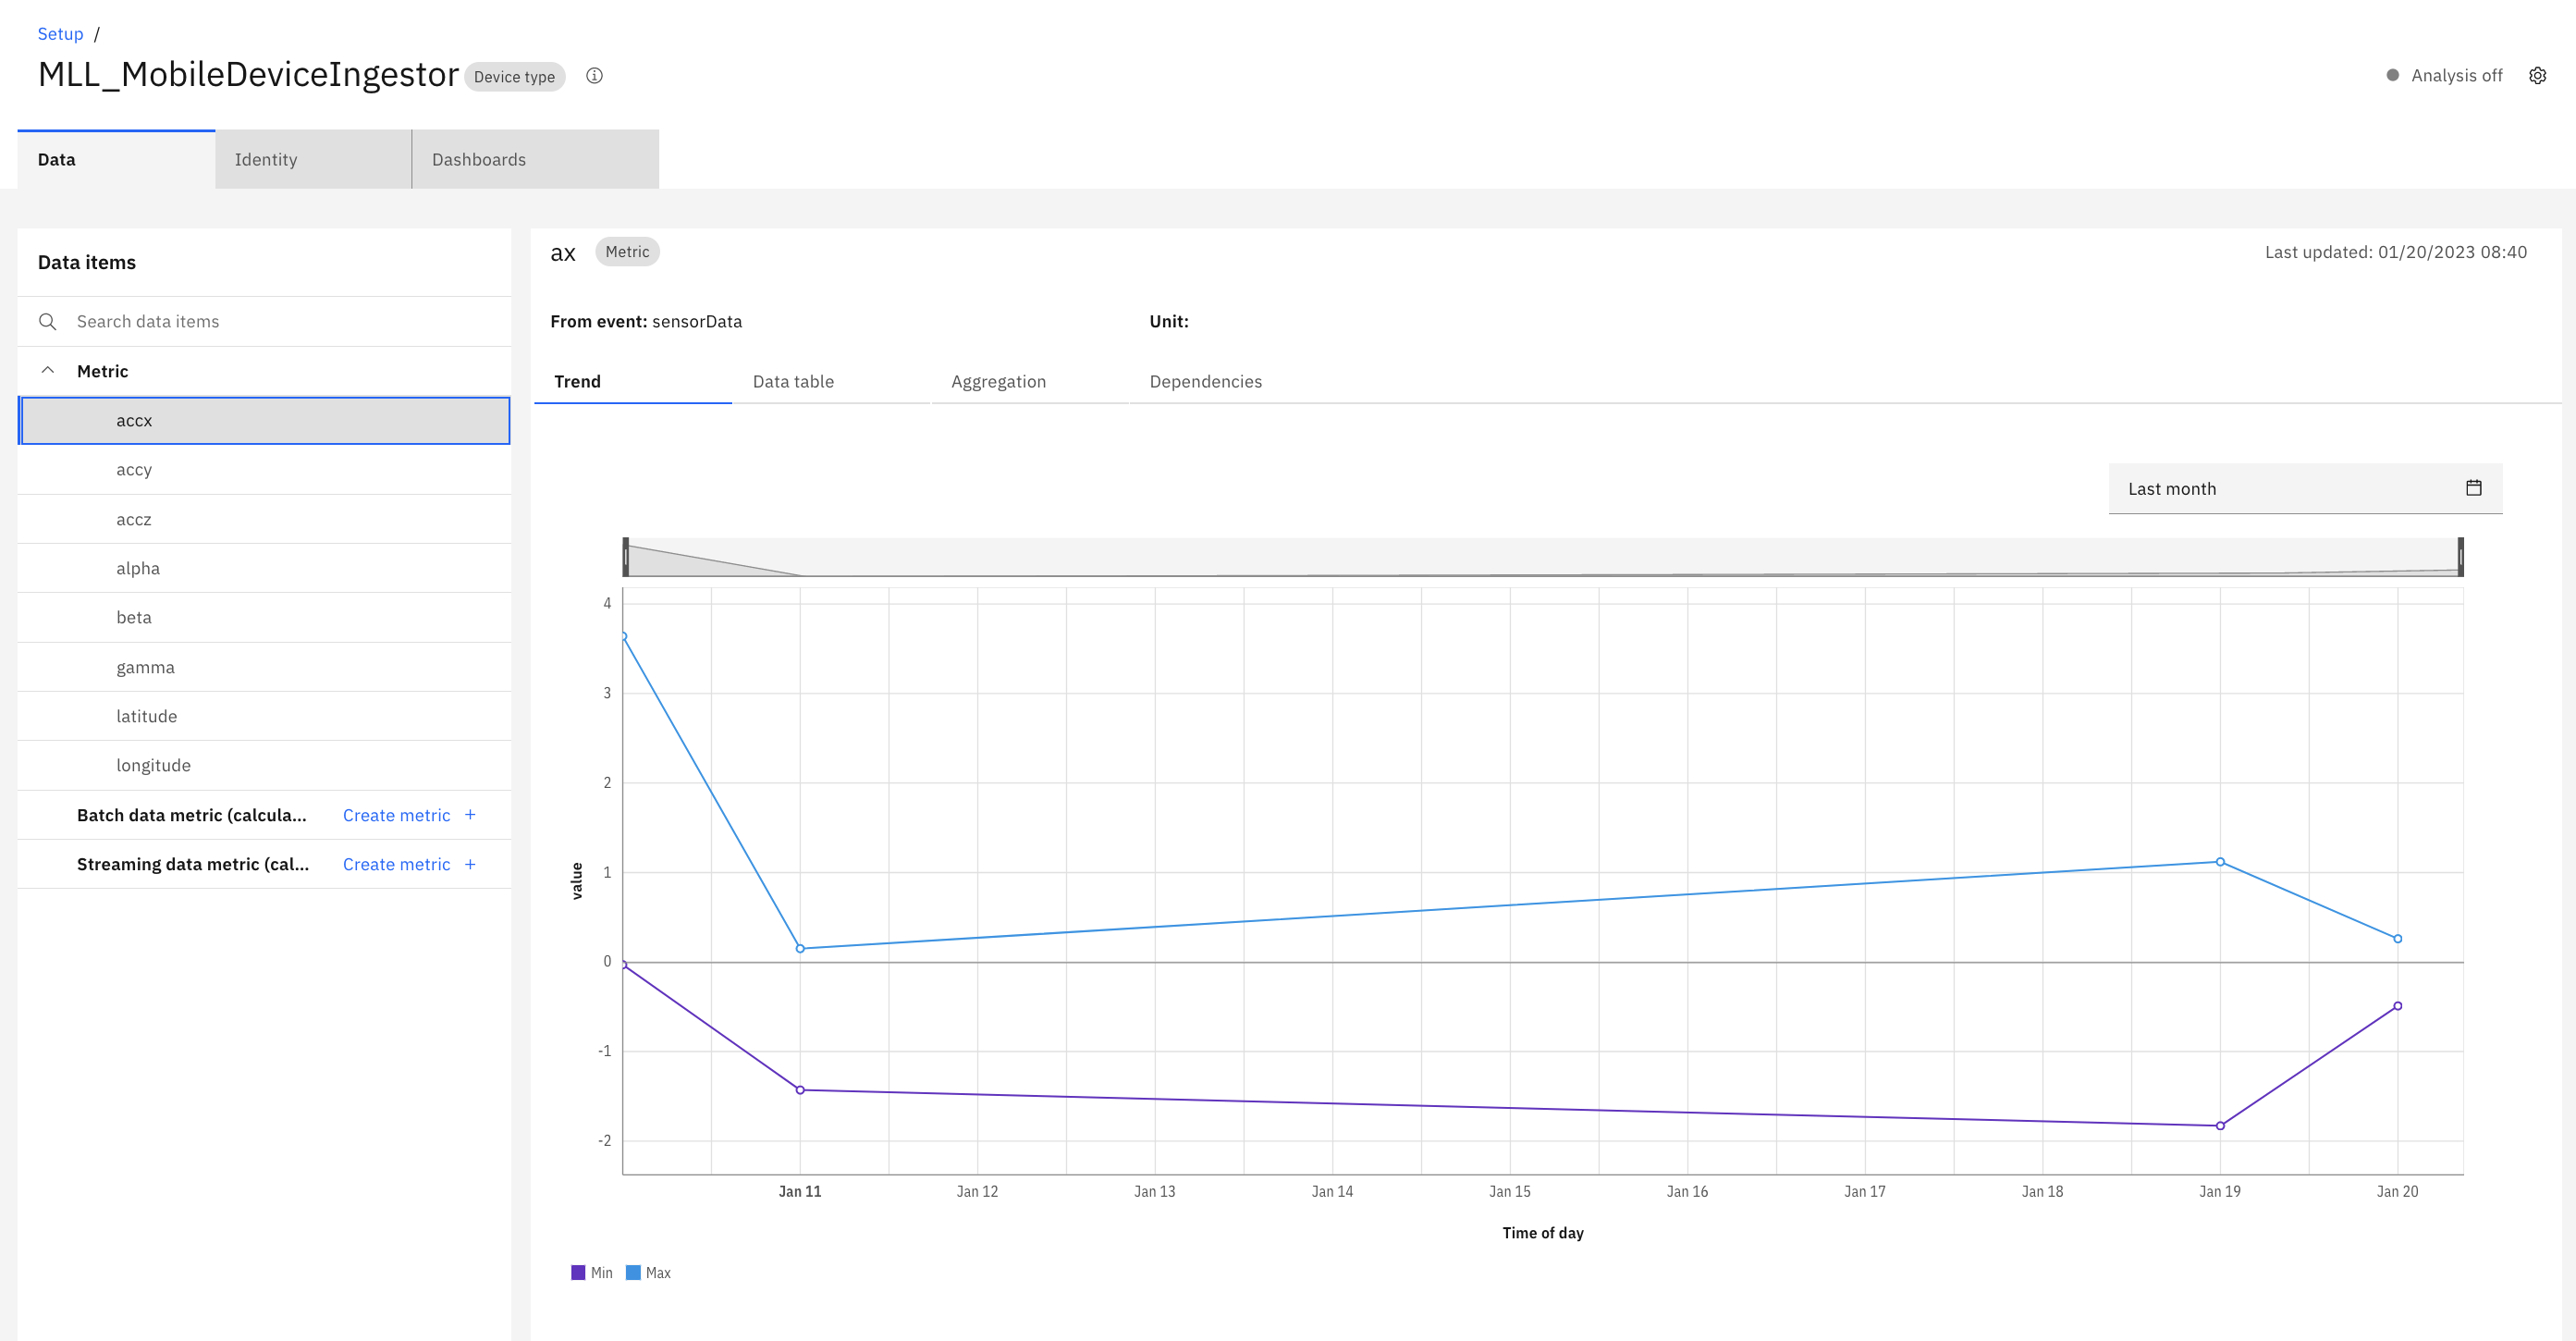This screenshot has height=1341, width=2576.
Task: Click the Batch data metric group label
Action: (x=191, y=815)
